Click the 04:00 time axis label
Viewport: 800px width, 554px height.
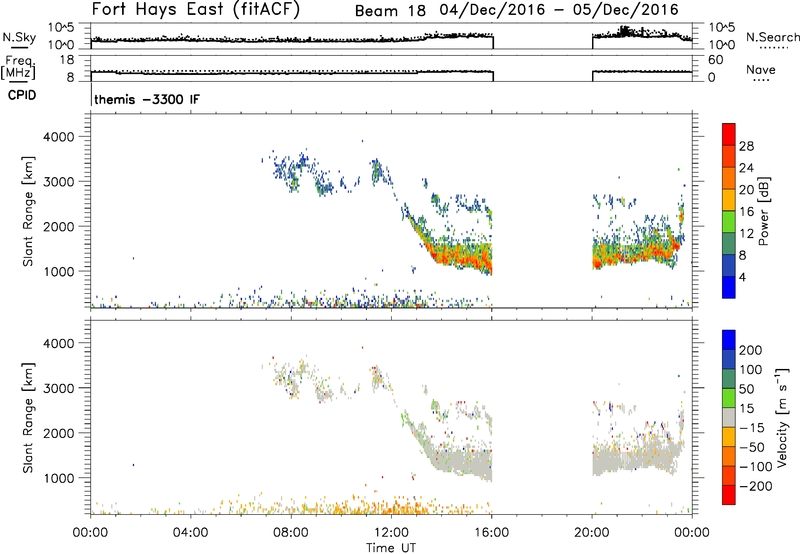(190, 533)
